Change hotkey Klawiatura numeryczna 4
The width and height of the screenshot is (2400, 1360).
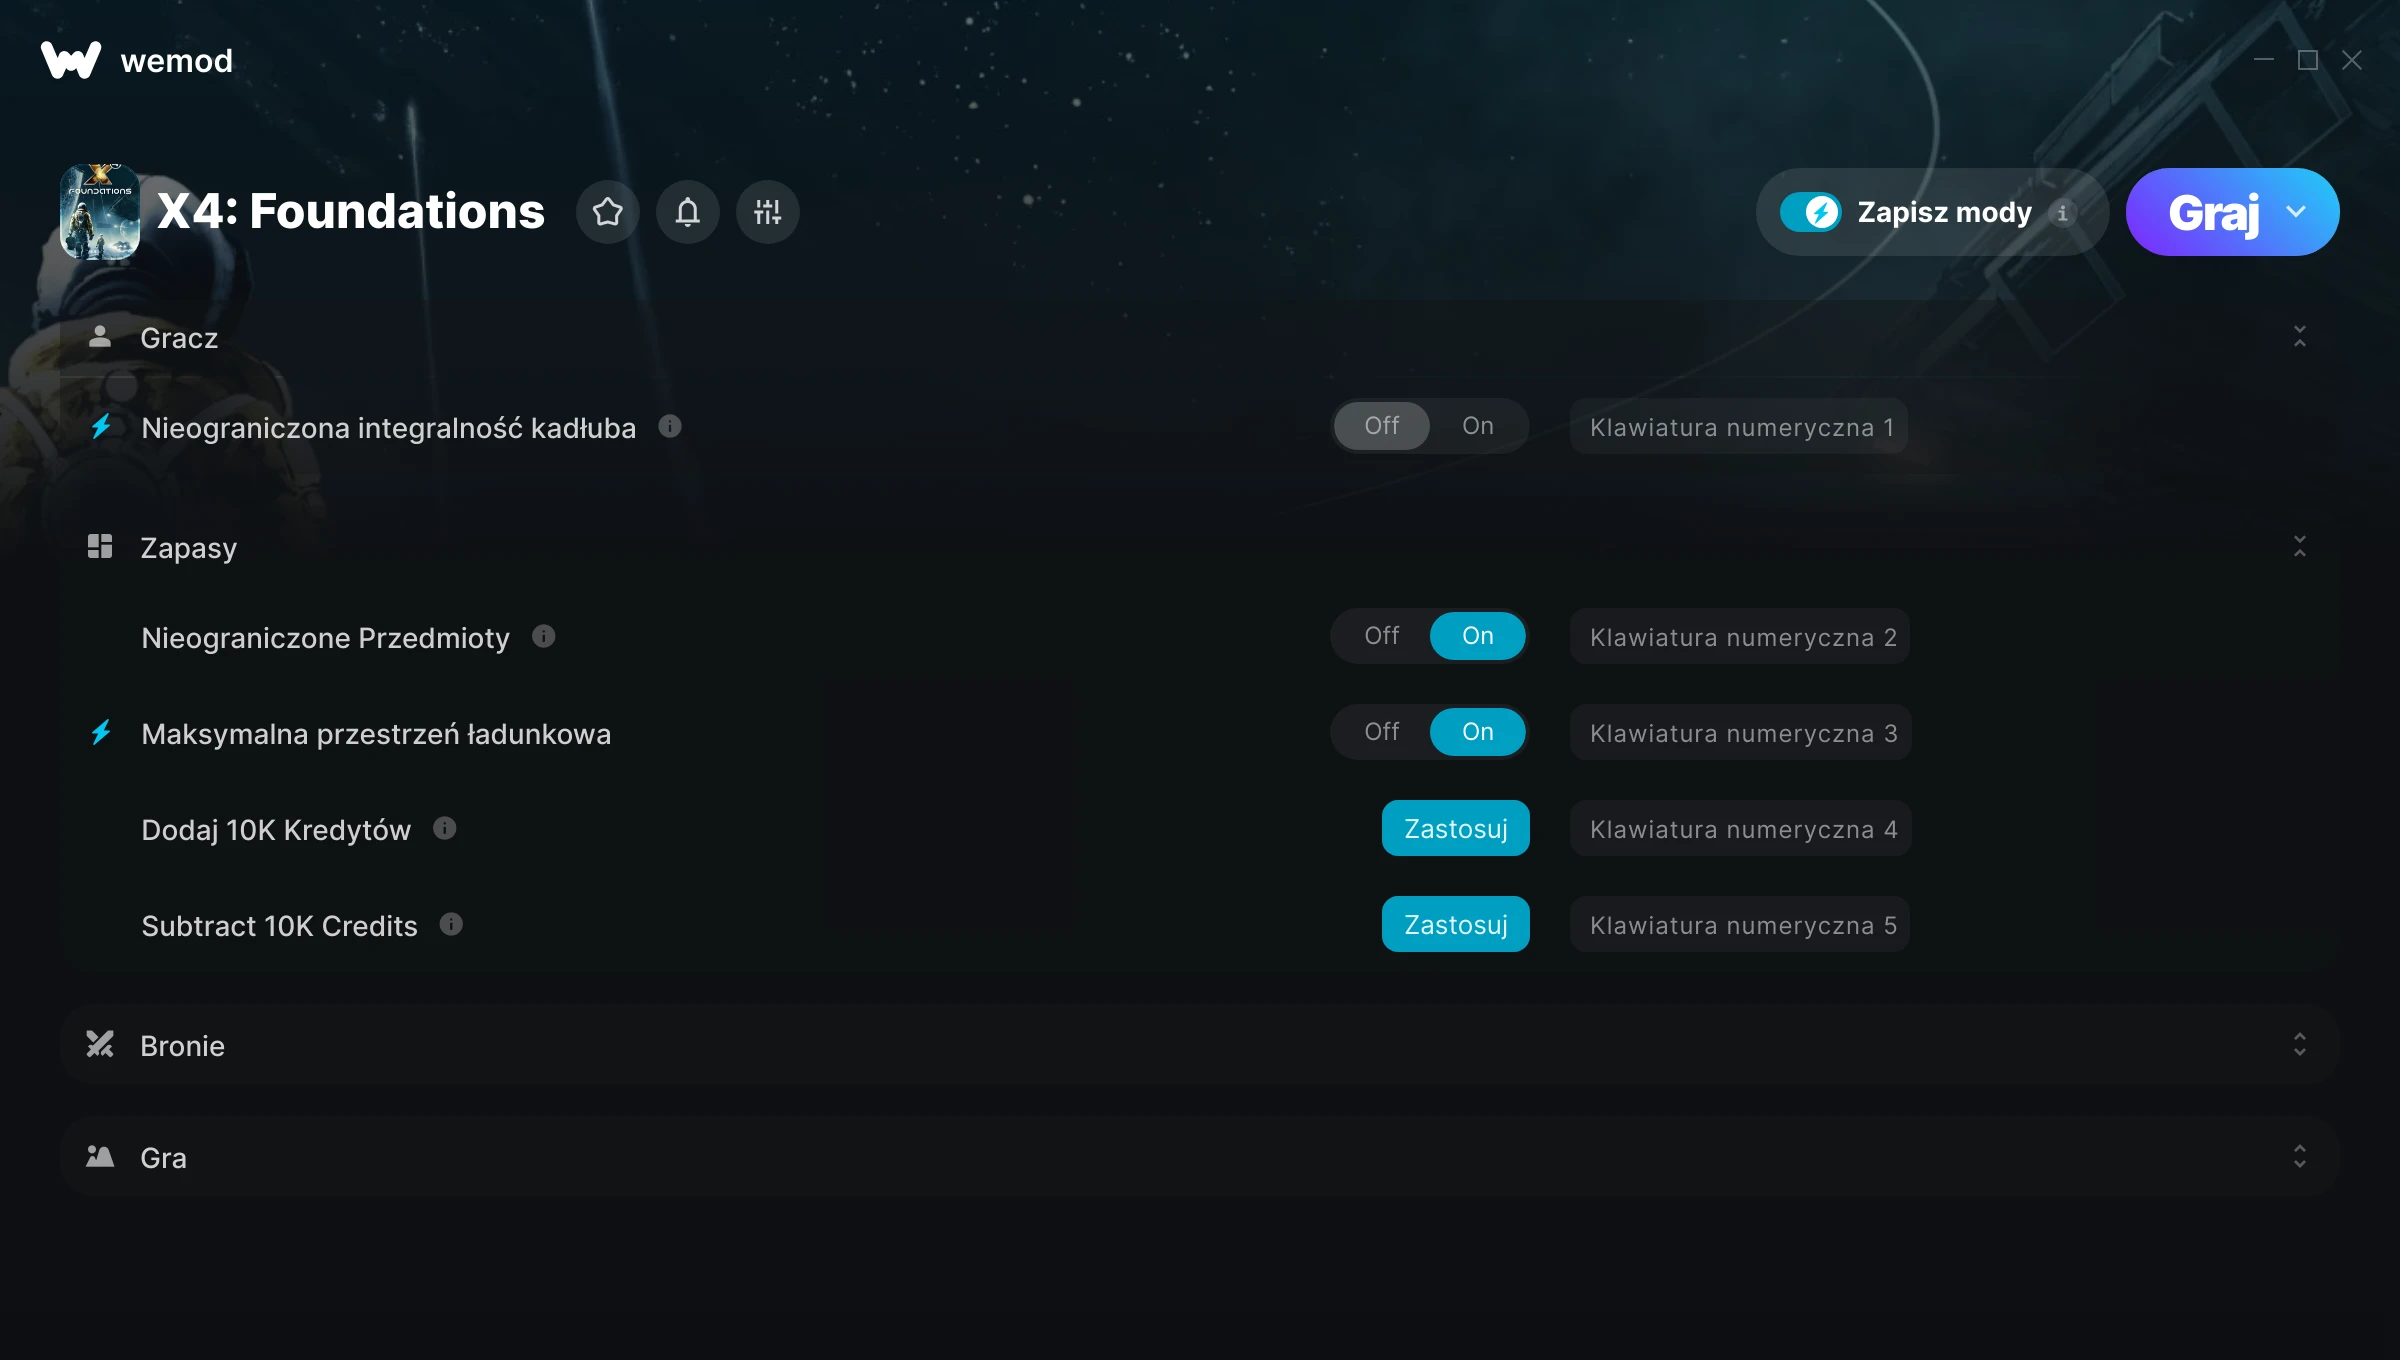pyautogui.click(x=1740, y=829)
